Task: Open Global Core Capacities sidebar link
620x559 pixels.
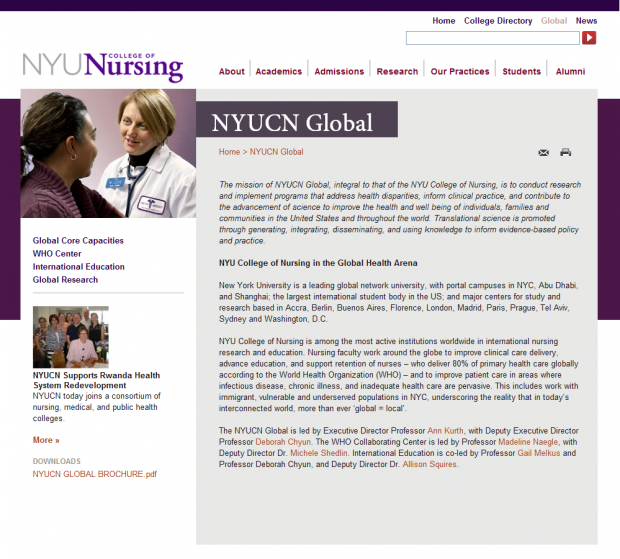Action: (x=78, y=241)
